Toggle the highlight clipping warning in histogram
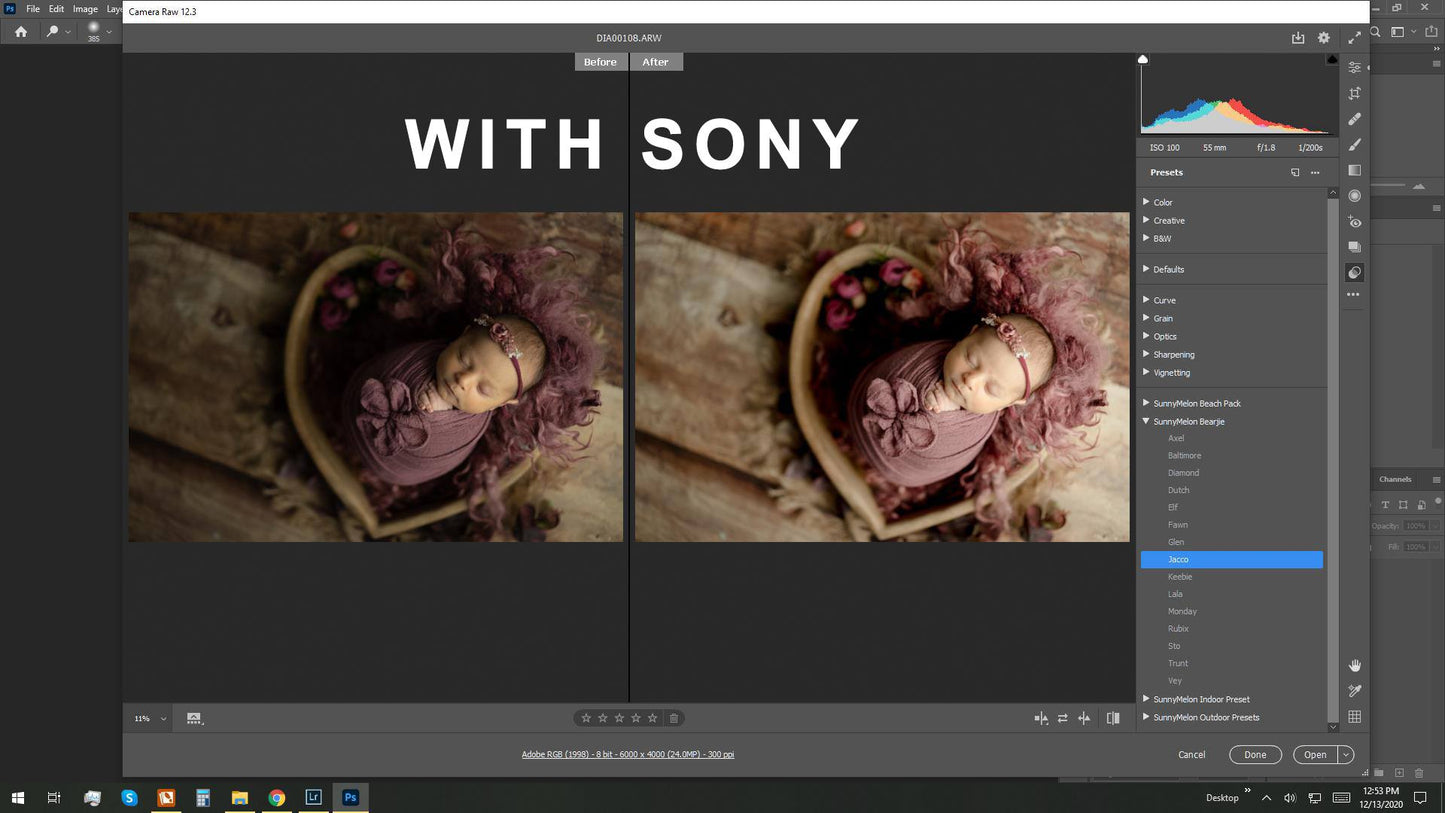Image resolution: width=1445 pixels, height=813 pixels. tap(1332, 60)
